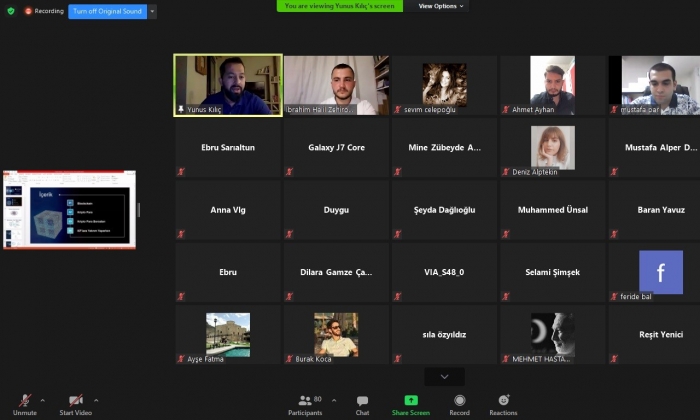Expand the caret next to Participants
The width and height of the screenshot is (700, 420).
tap(334, 399)
